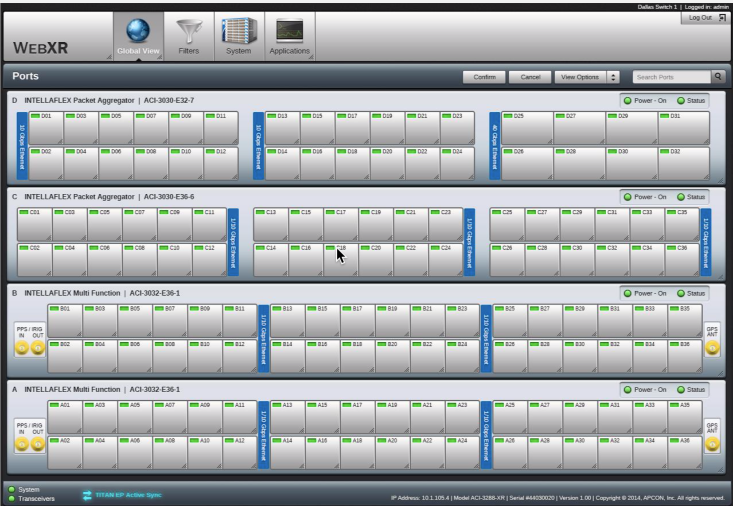Select port D17

coord(352,128)
